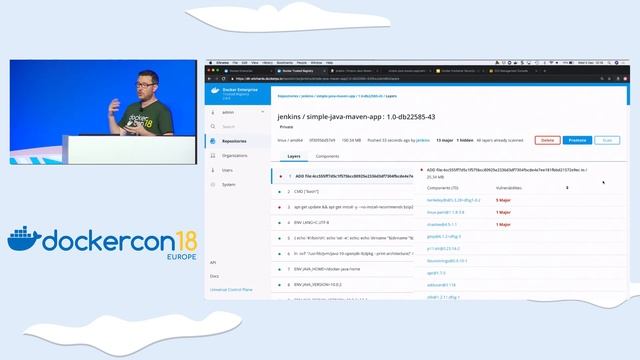Click the search magnifier icon in sidebar

click(213, 127)
